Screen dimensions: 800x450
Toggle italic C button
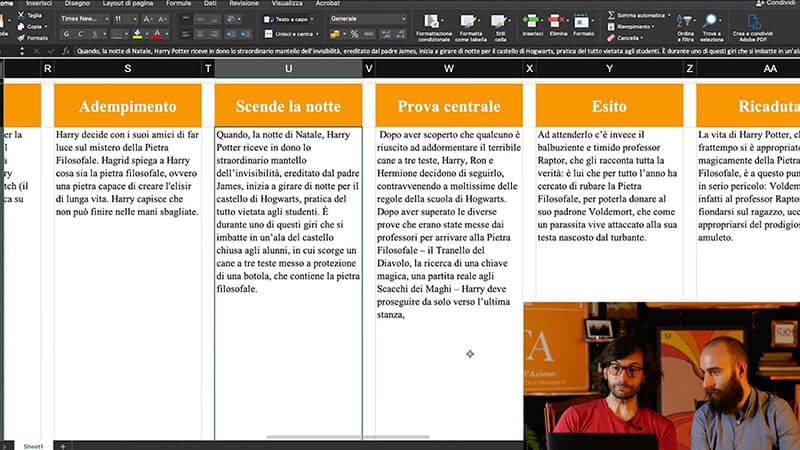(80, 34)
